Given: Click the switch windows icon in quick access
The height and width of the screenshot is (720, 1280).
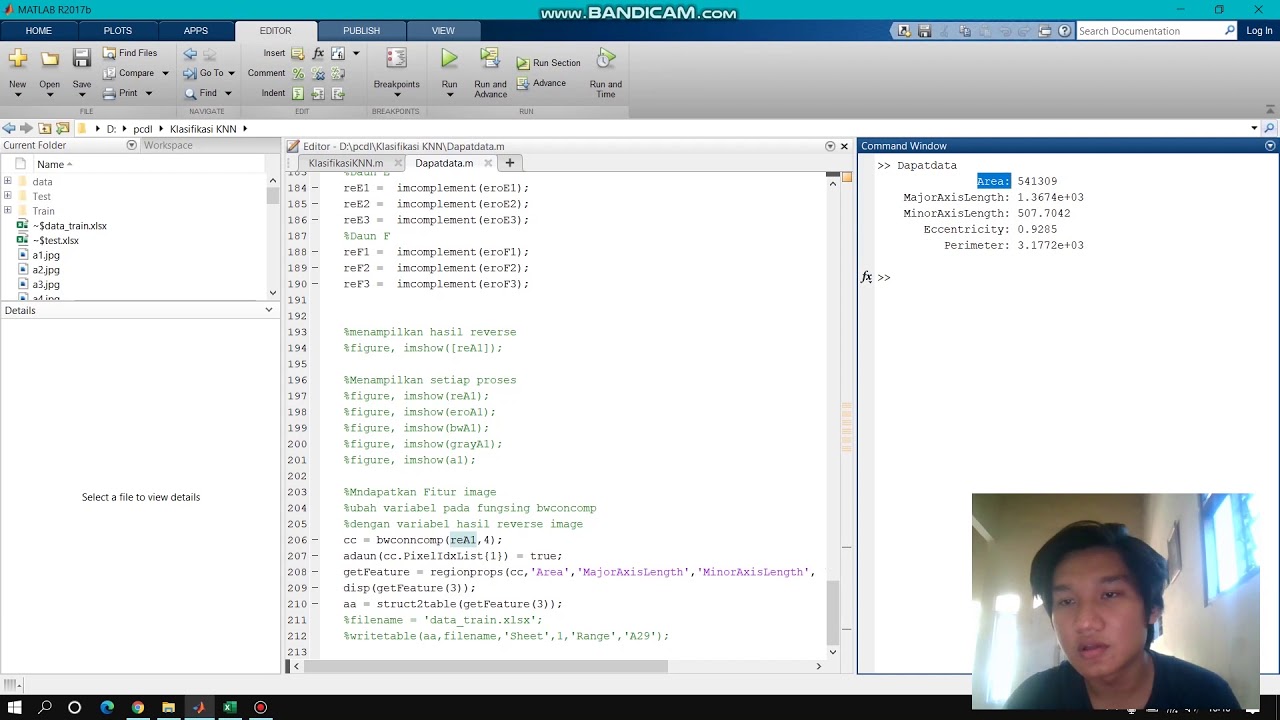Looking at the screenshot, I should click(x=1045, y=31).
